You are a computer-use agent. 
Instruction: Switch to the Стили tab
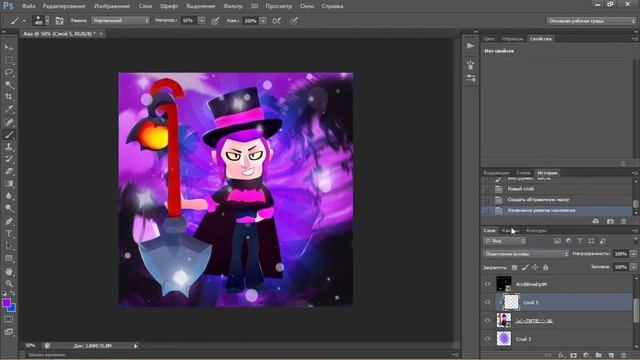(523, 173)
